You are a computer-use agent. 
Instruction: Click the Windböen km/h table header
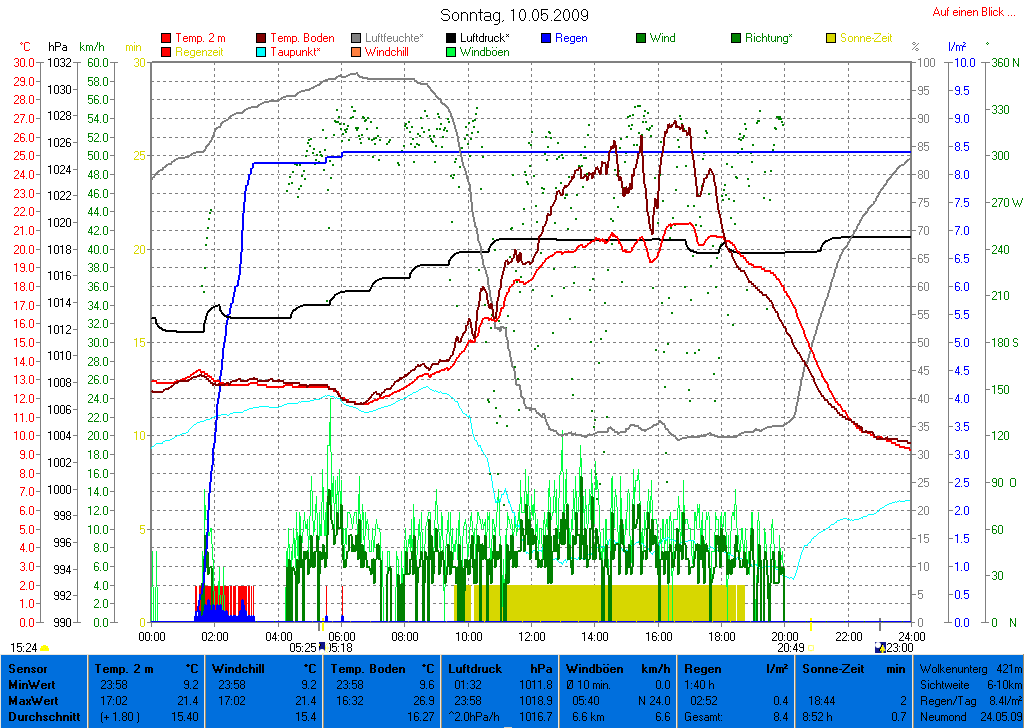(x=618, y=668)
